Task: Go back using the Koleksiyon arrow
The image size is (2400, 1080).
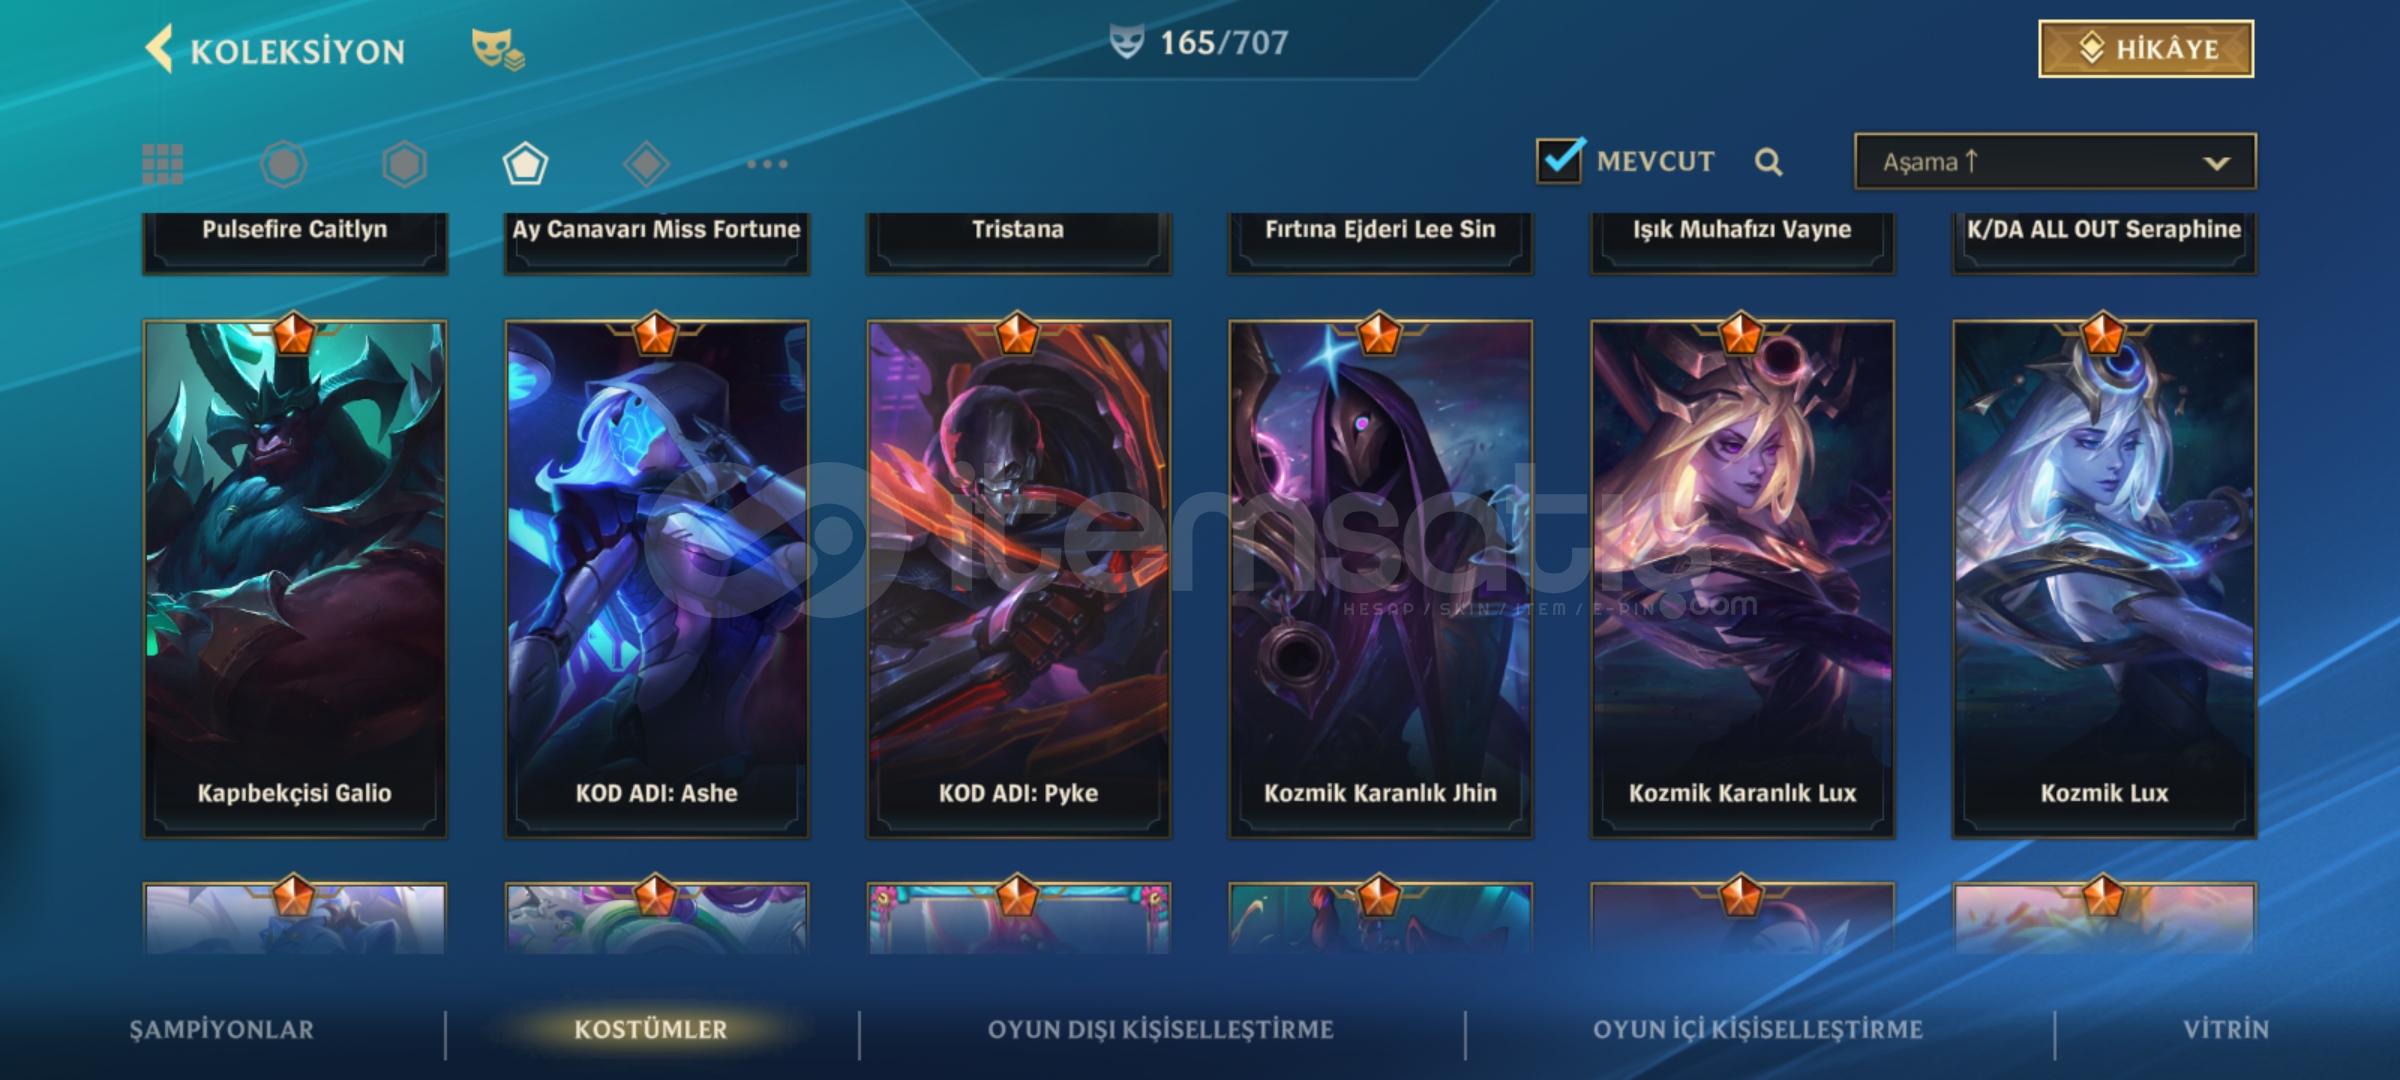Action: pyautogui.click(x=160, y=49)
